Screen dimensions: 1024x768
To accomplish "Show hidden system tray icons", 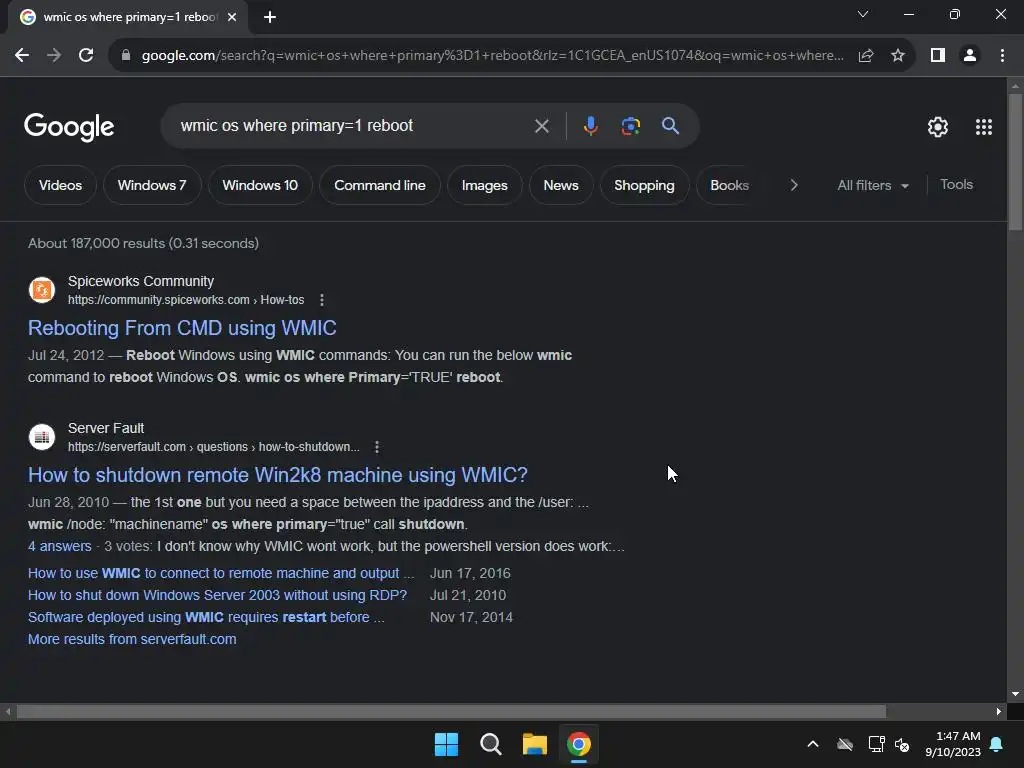I will pyautogui.click(x=813, y=744).
